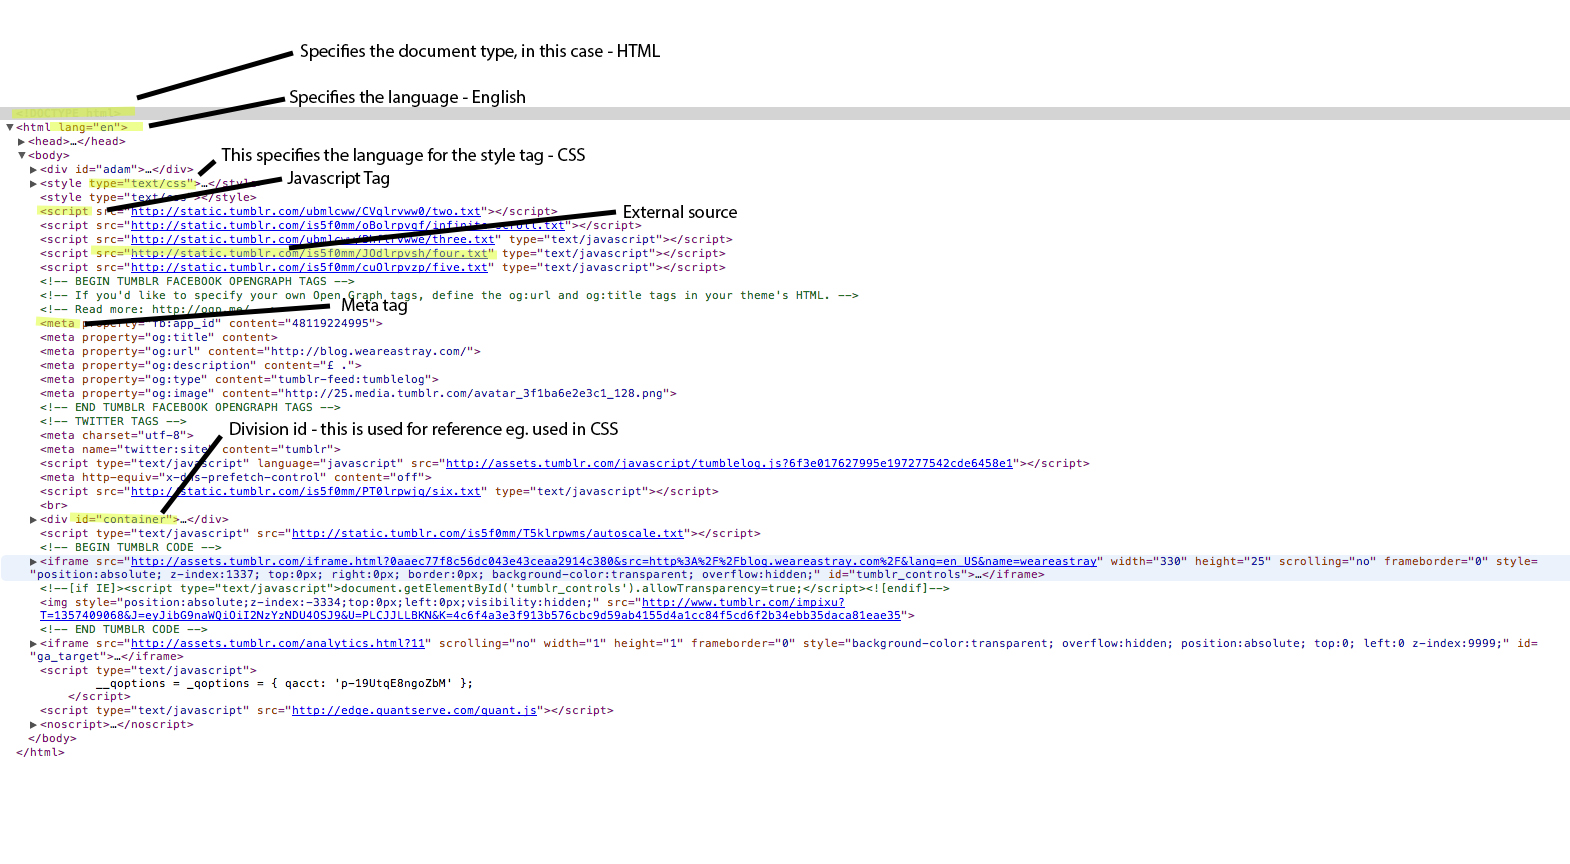Select the meta charset="utf-8" row

pos(117,435)
